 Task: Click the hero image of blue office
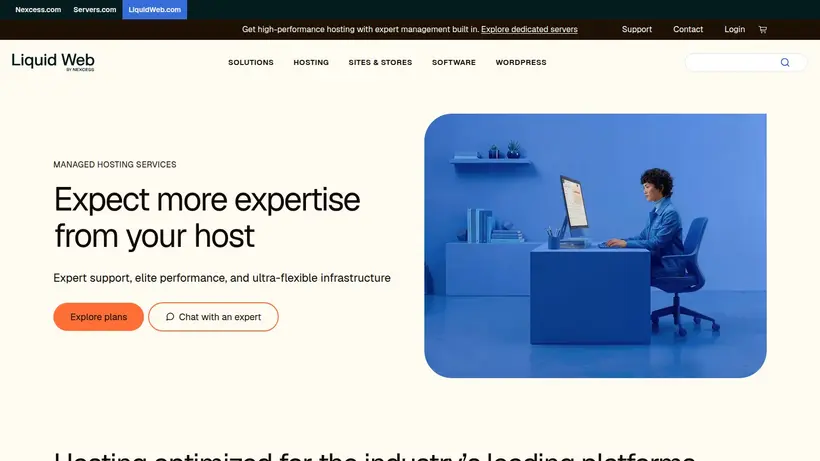point(595,246)
